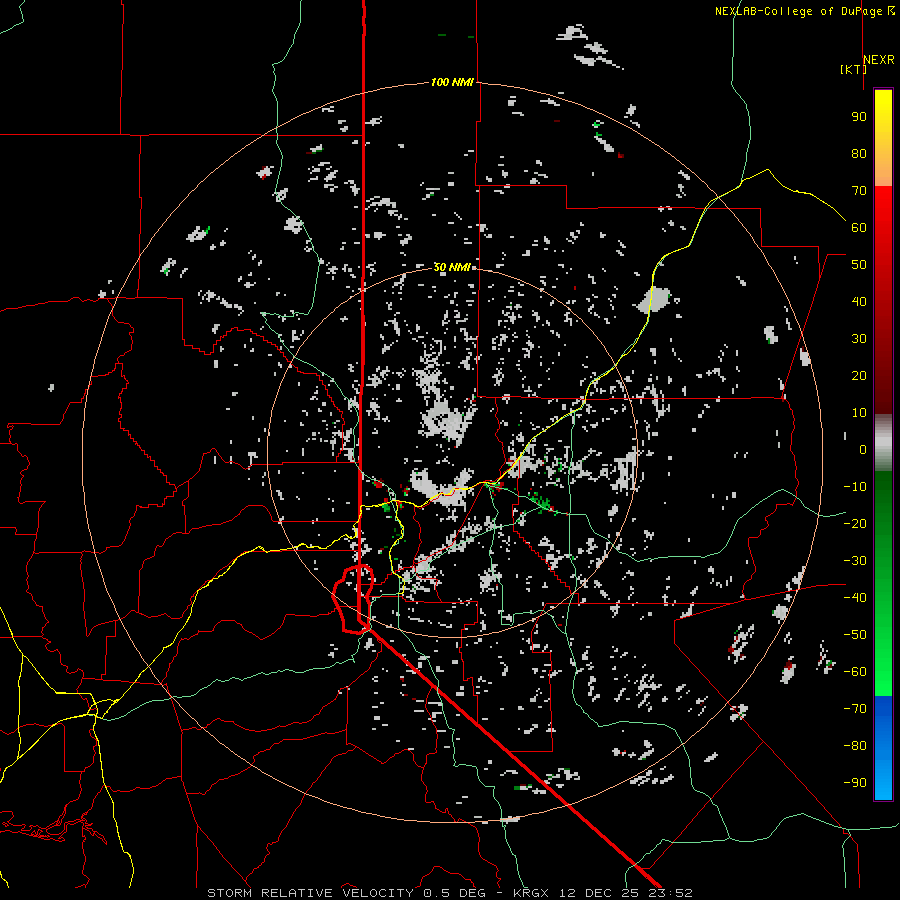Click the NEXR label above the scale
Image resolution: width=900 pixels, height=900 pixels.
tap(879, 60)
